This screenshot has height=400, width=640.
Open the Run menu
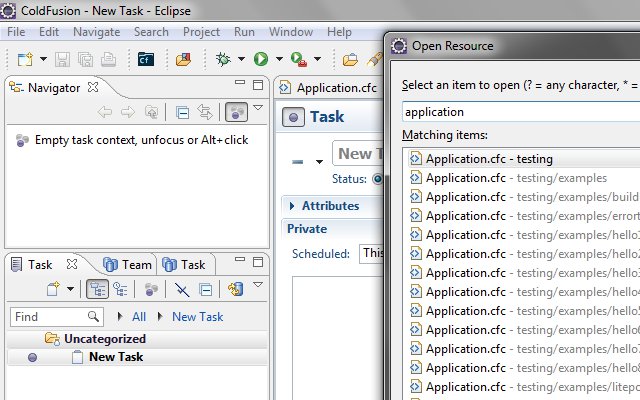[x=244, y=32]
